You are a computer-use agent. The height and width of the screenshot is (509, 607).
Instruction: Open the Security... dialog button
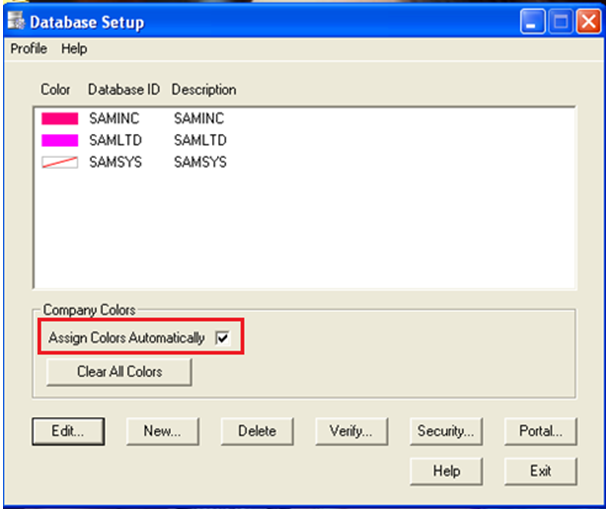[x=446, y=431]
